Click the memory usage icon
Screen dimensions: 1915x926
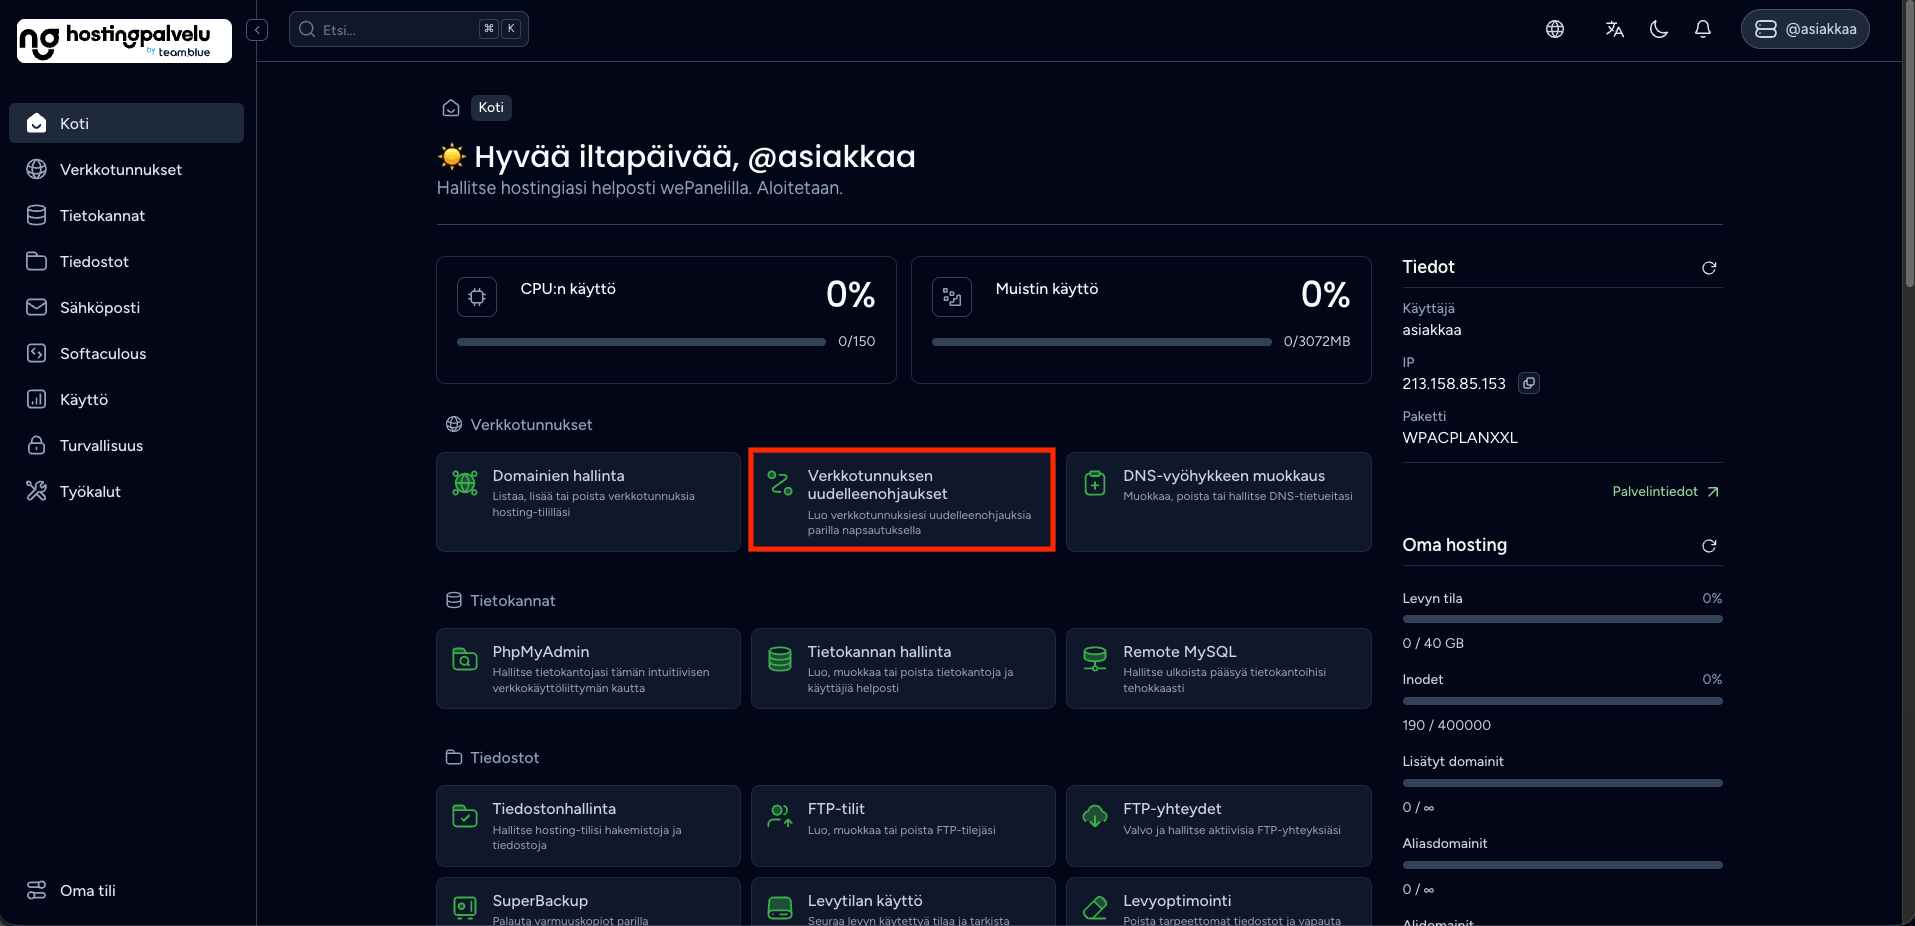point(952,297)
